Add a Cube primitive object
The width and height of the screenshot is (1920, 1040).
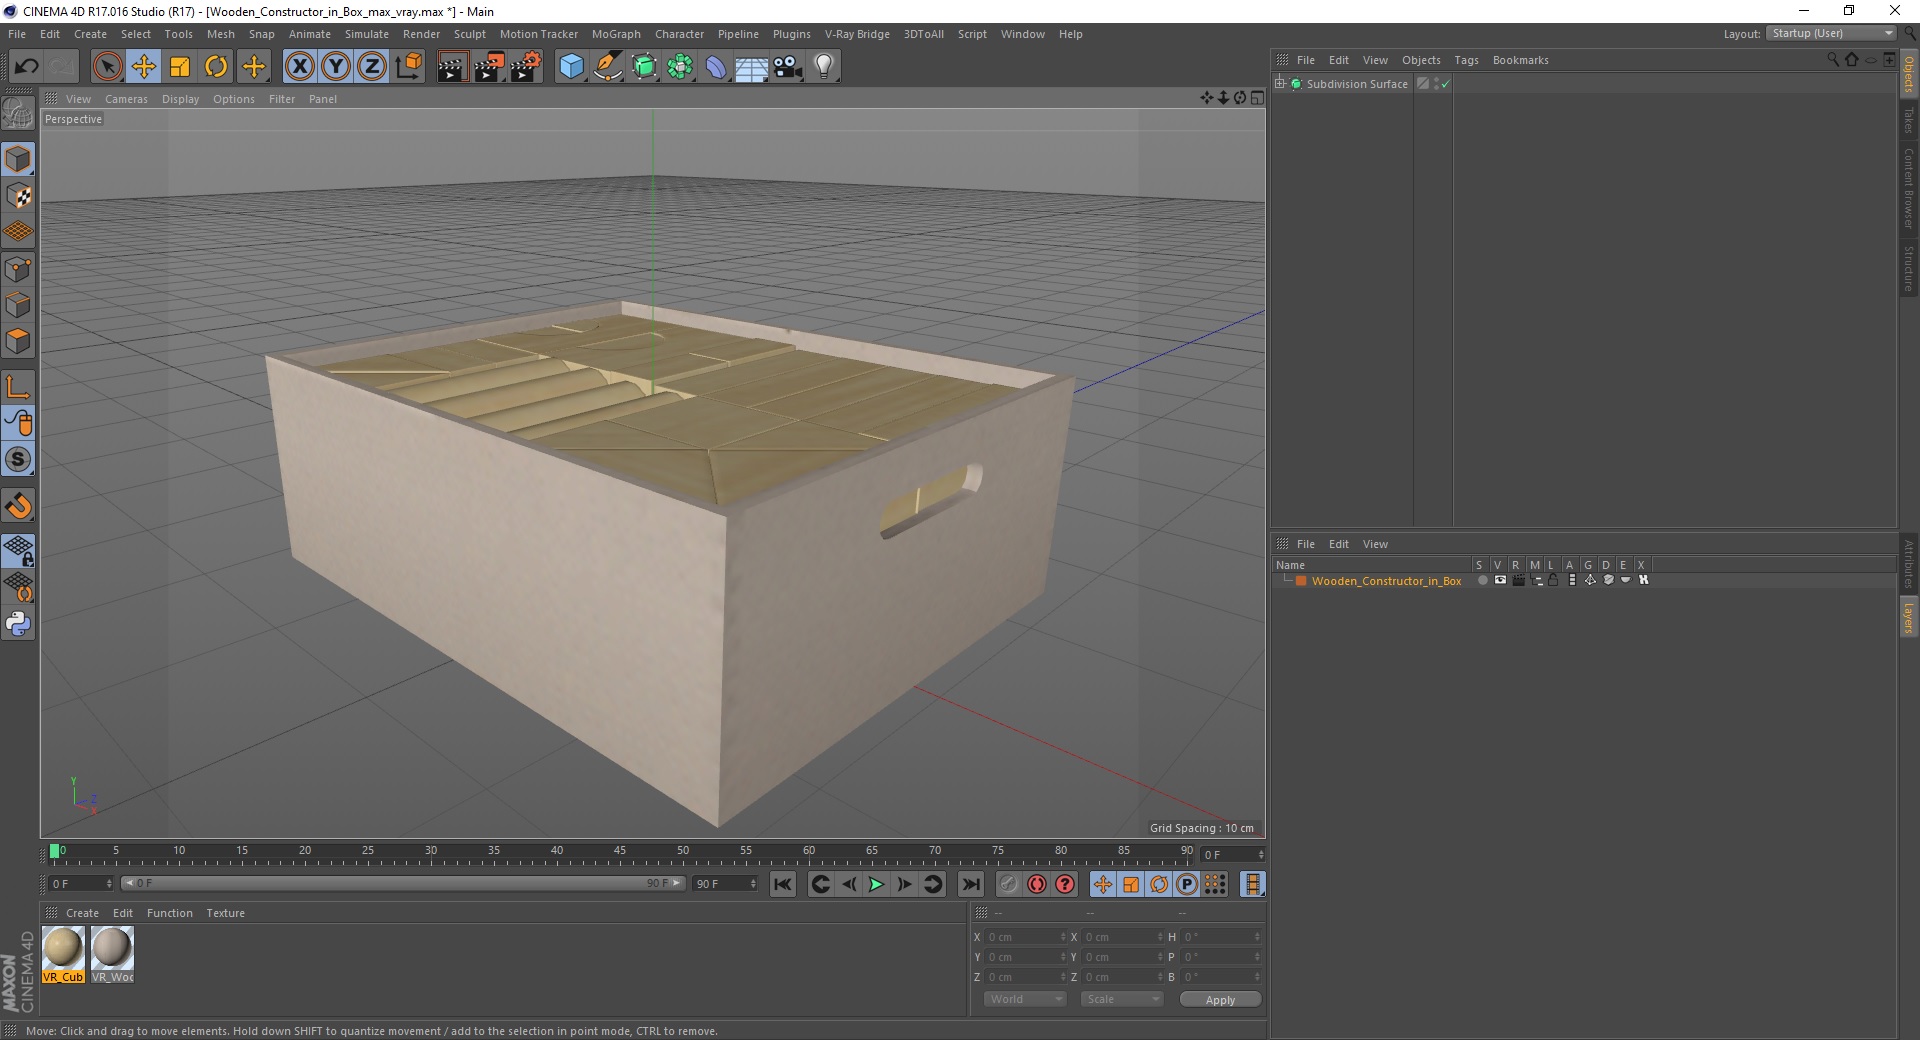pos(571,67)
